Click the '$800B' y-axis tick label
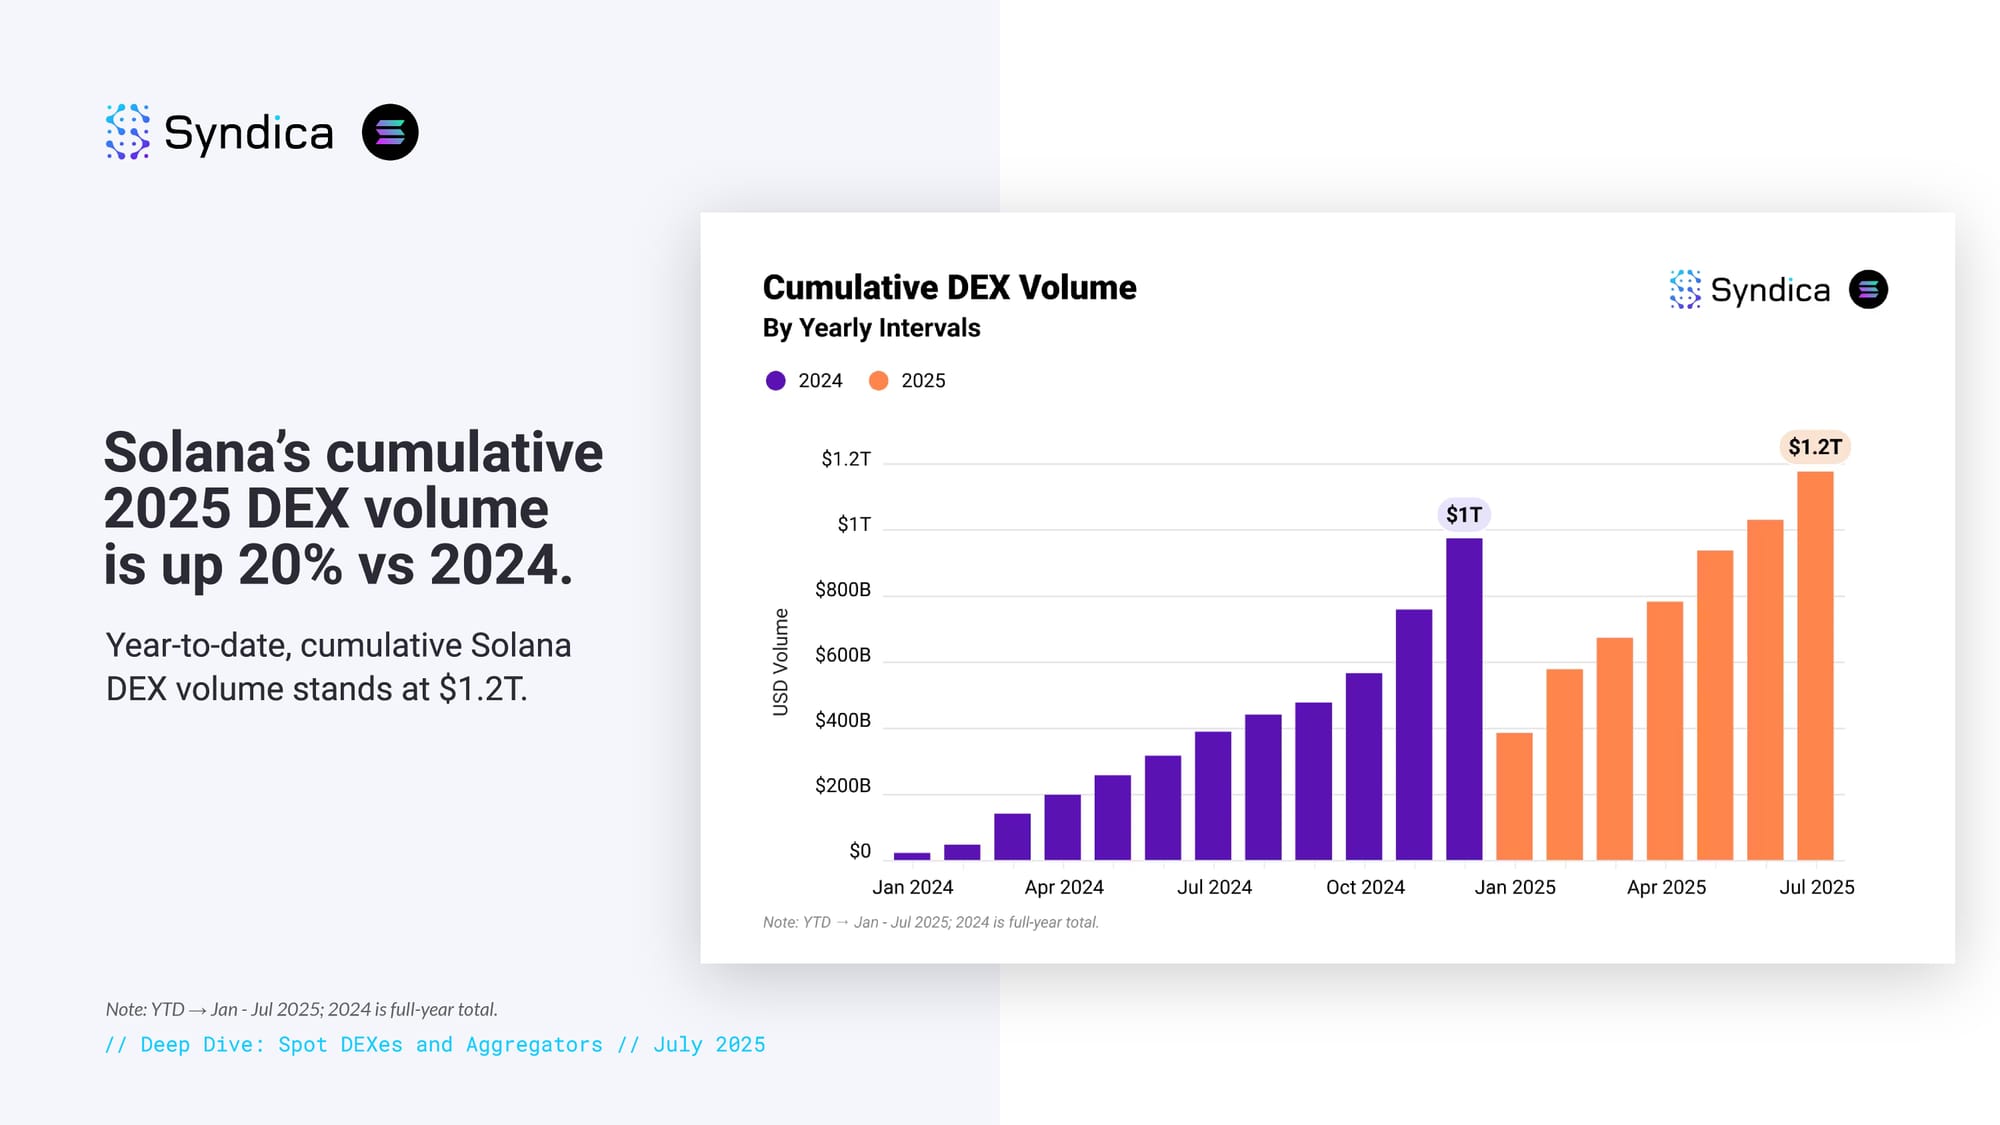The image size is (2000, 1125). (x=843, y=590)
